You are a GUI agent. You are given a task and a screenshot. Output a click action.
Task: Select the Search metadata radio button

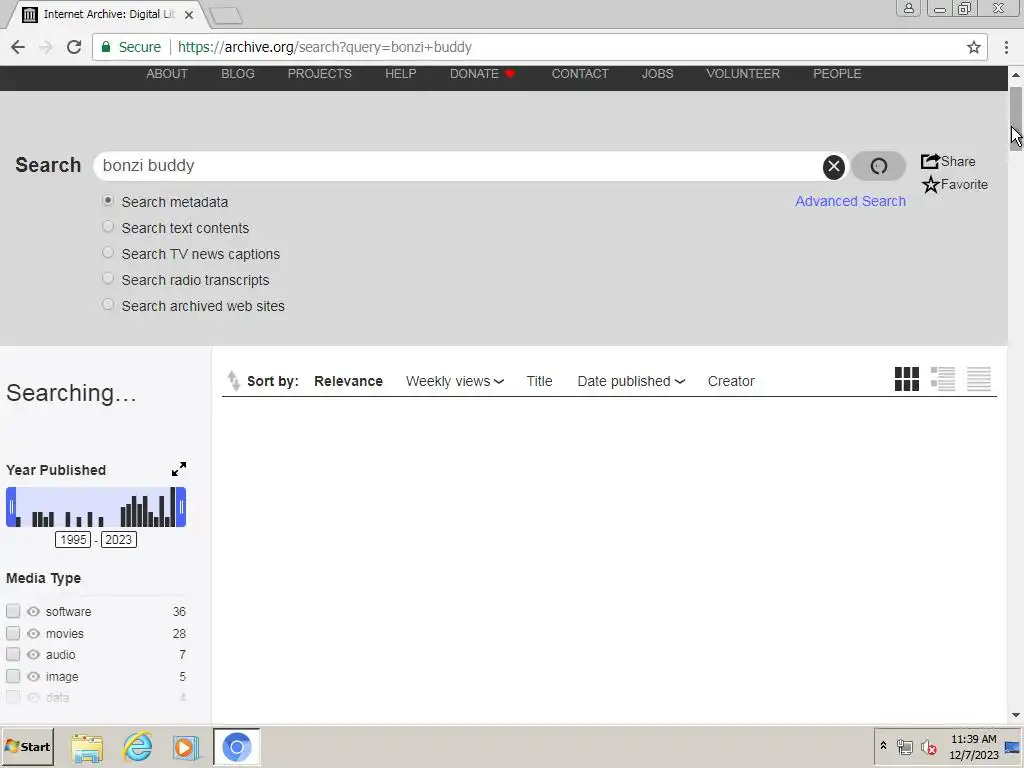(x=108, y=200)
